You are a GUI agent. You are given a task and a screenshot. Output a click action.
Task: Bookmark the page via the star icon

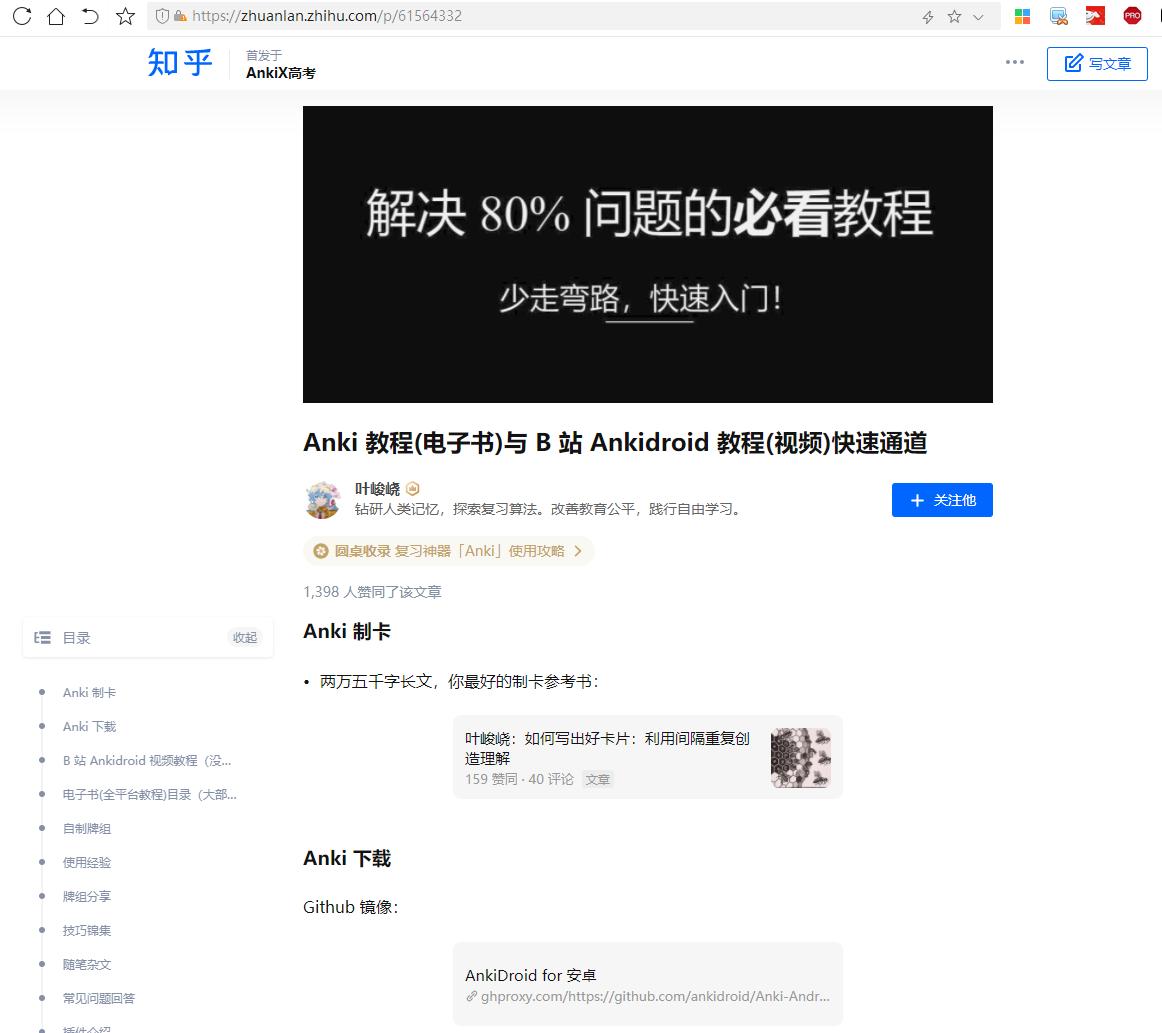point(124,15)
